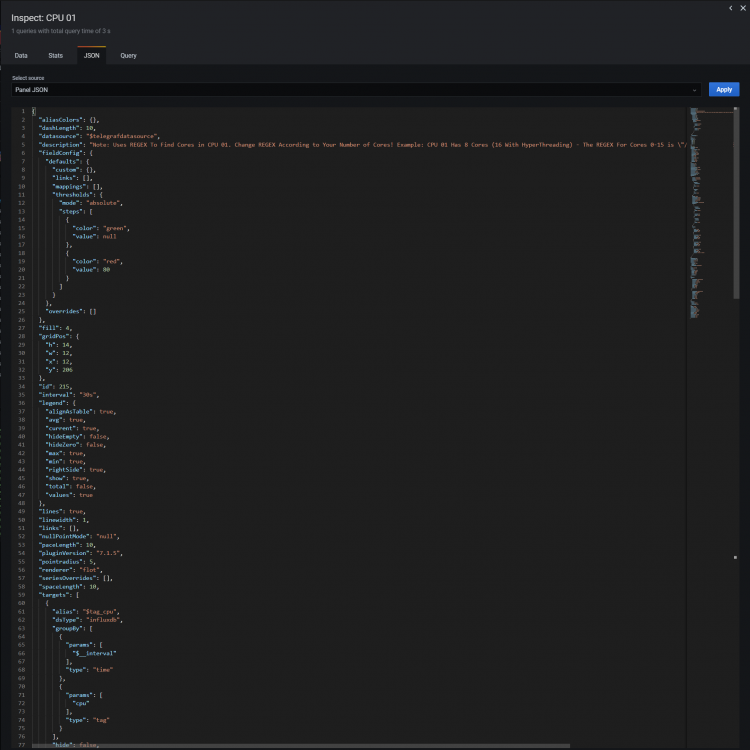Click the "color": "red" line
This screenshot has width=750, height=750.
(x=98, y=261)
